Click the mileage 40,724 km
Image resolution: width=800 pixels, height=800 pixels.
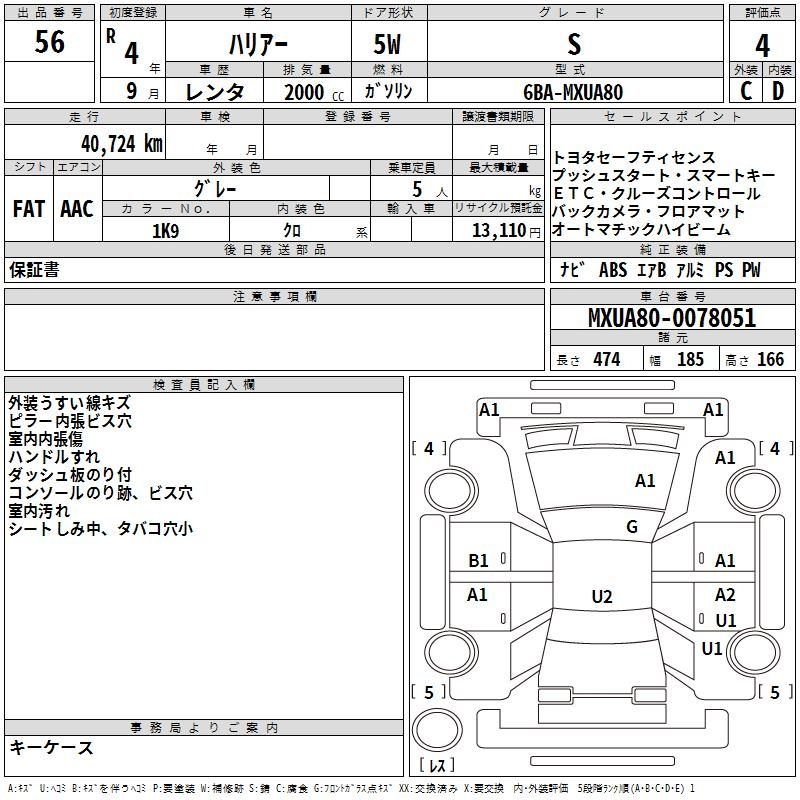tap(121, 144)
